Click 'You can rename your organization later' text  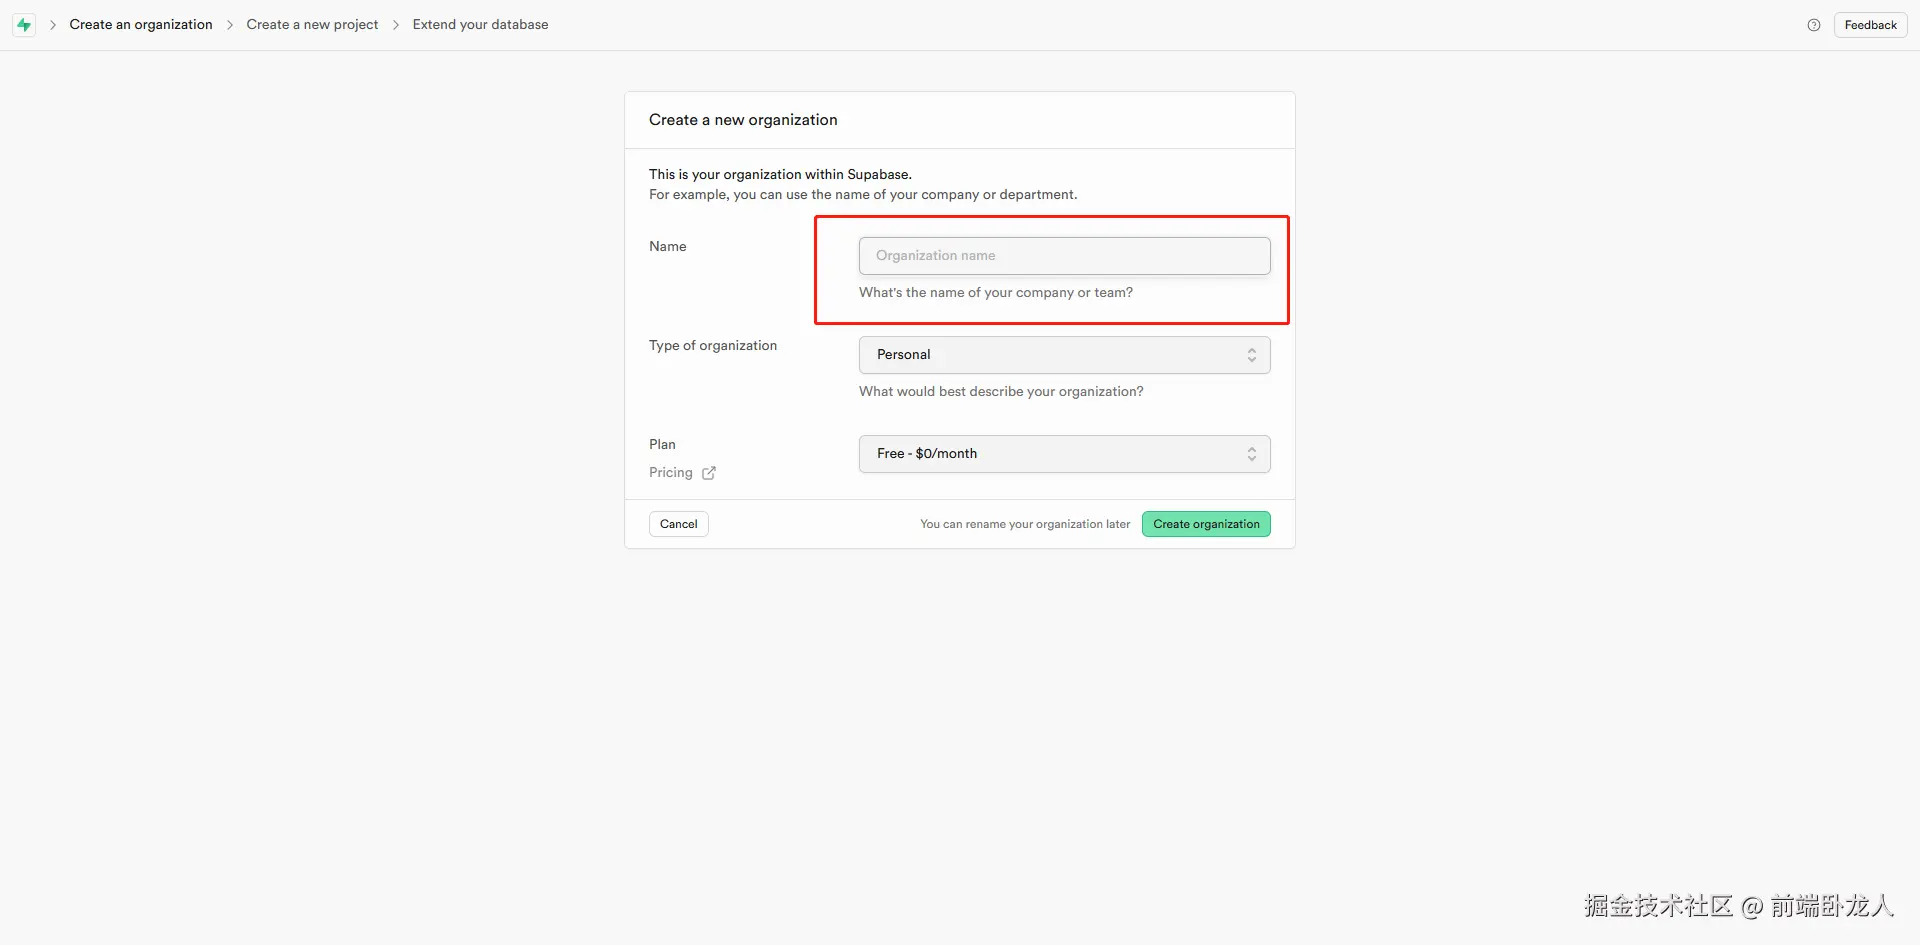pos(1025,524)
